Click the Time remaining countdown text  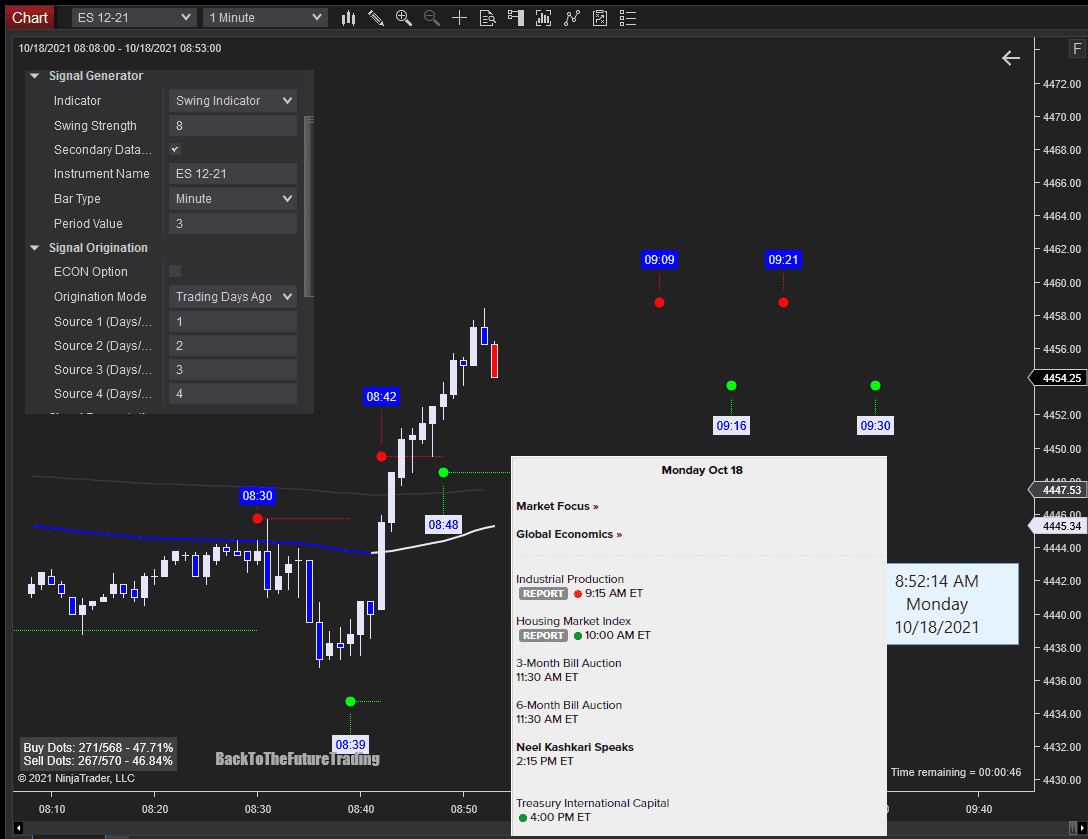pyautogui.click(x=956, y=772)
